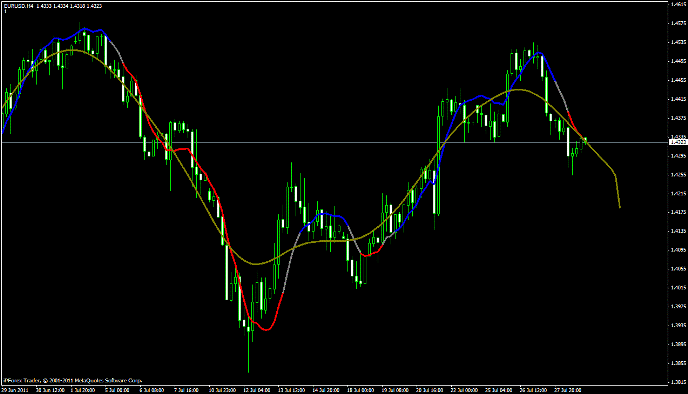Select the tall candle with the lowest wick
This screenshot has width=688, height=394.
pyautogui.click(x=248, y=349)
